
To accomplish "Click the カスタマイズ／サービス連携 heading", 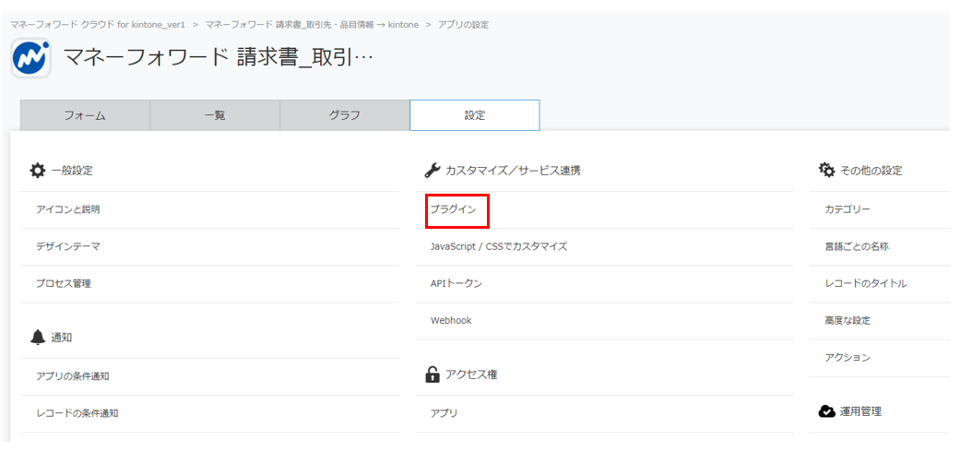I will pyautogui.click(x=513, y=171).
